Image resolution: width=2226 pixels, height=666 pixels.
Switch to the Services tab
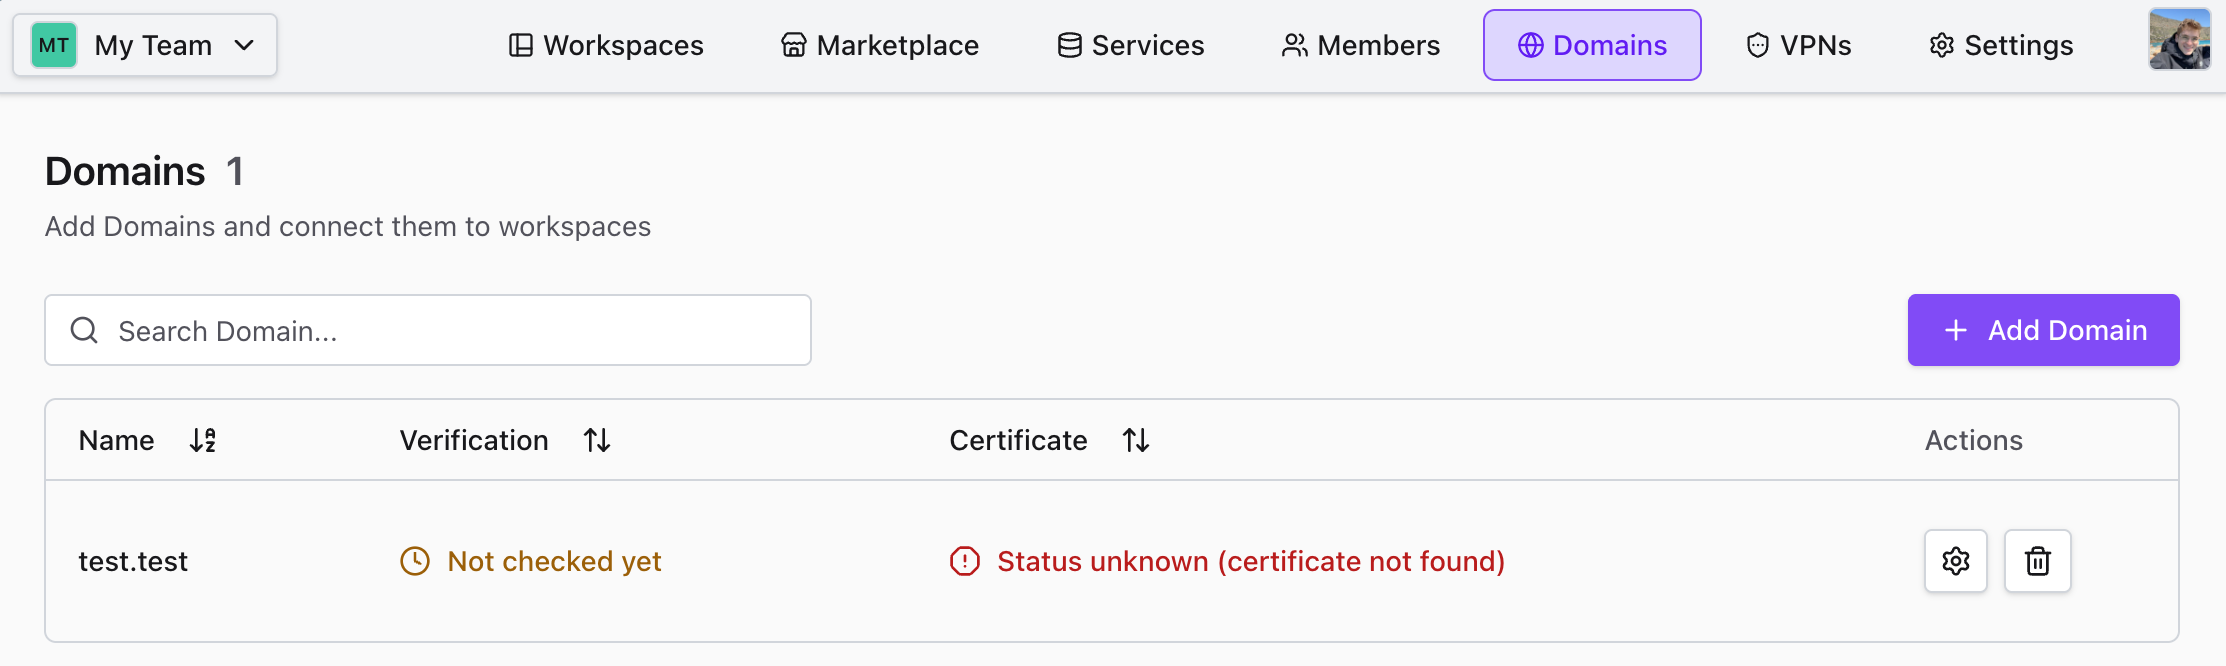pos(1131,45)
